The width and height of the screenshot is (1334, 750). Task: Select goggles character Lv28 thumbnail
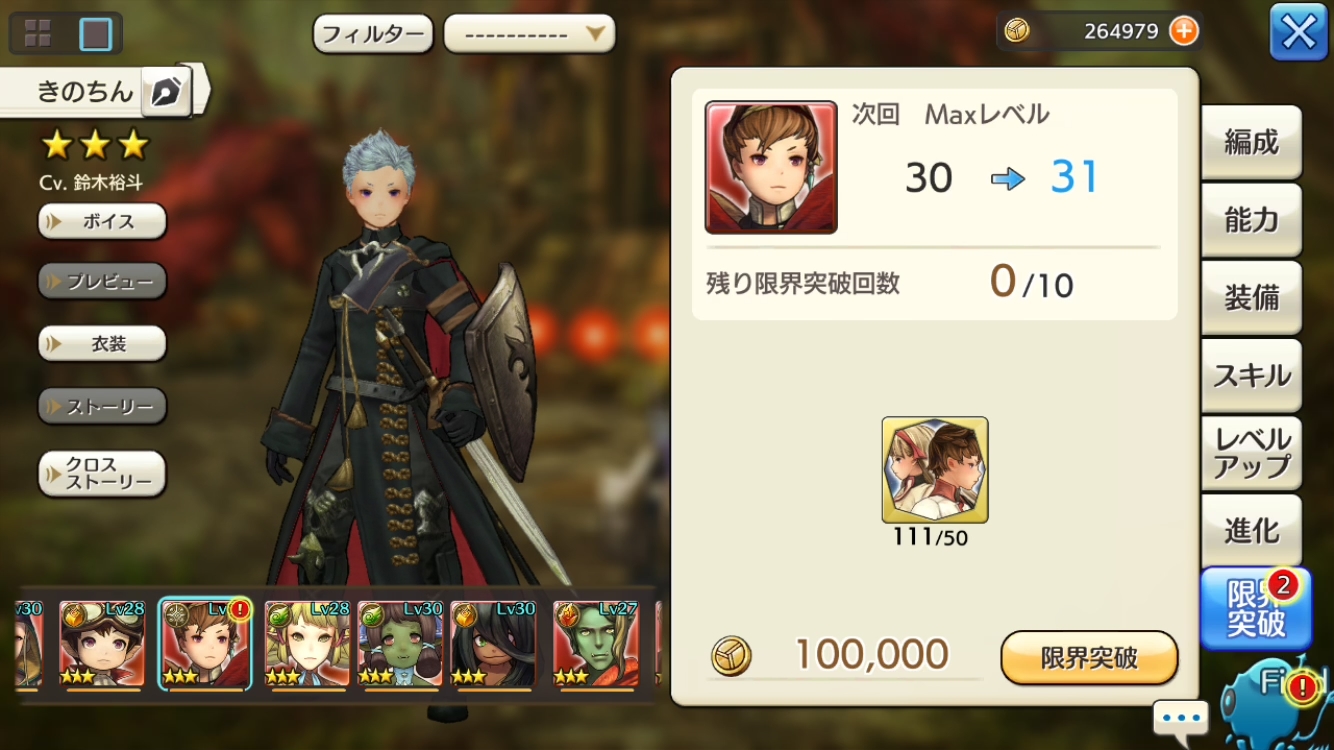102,644
